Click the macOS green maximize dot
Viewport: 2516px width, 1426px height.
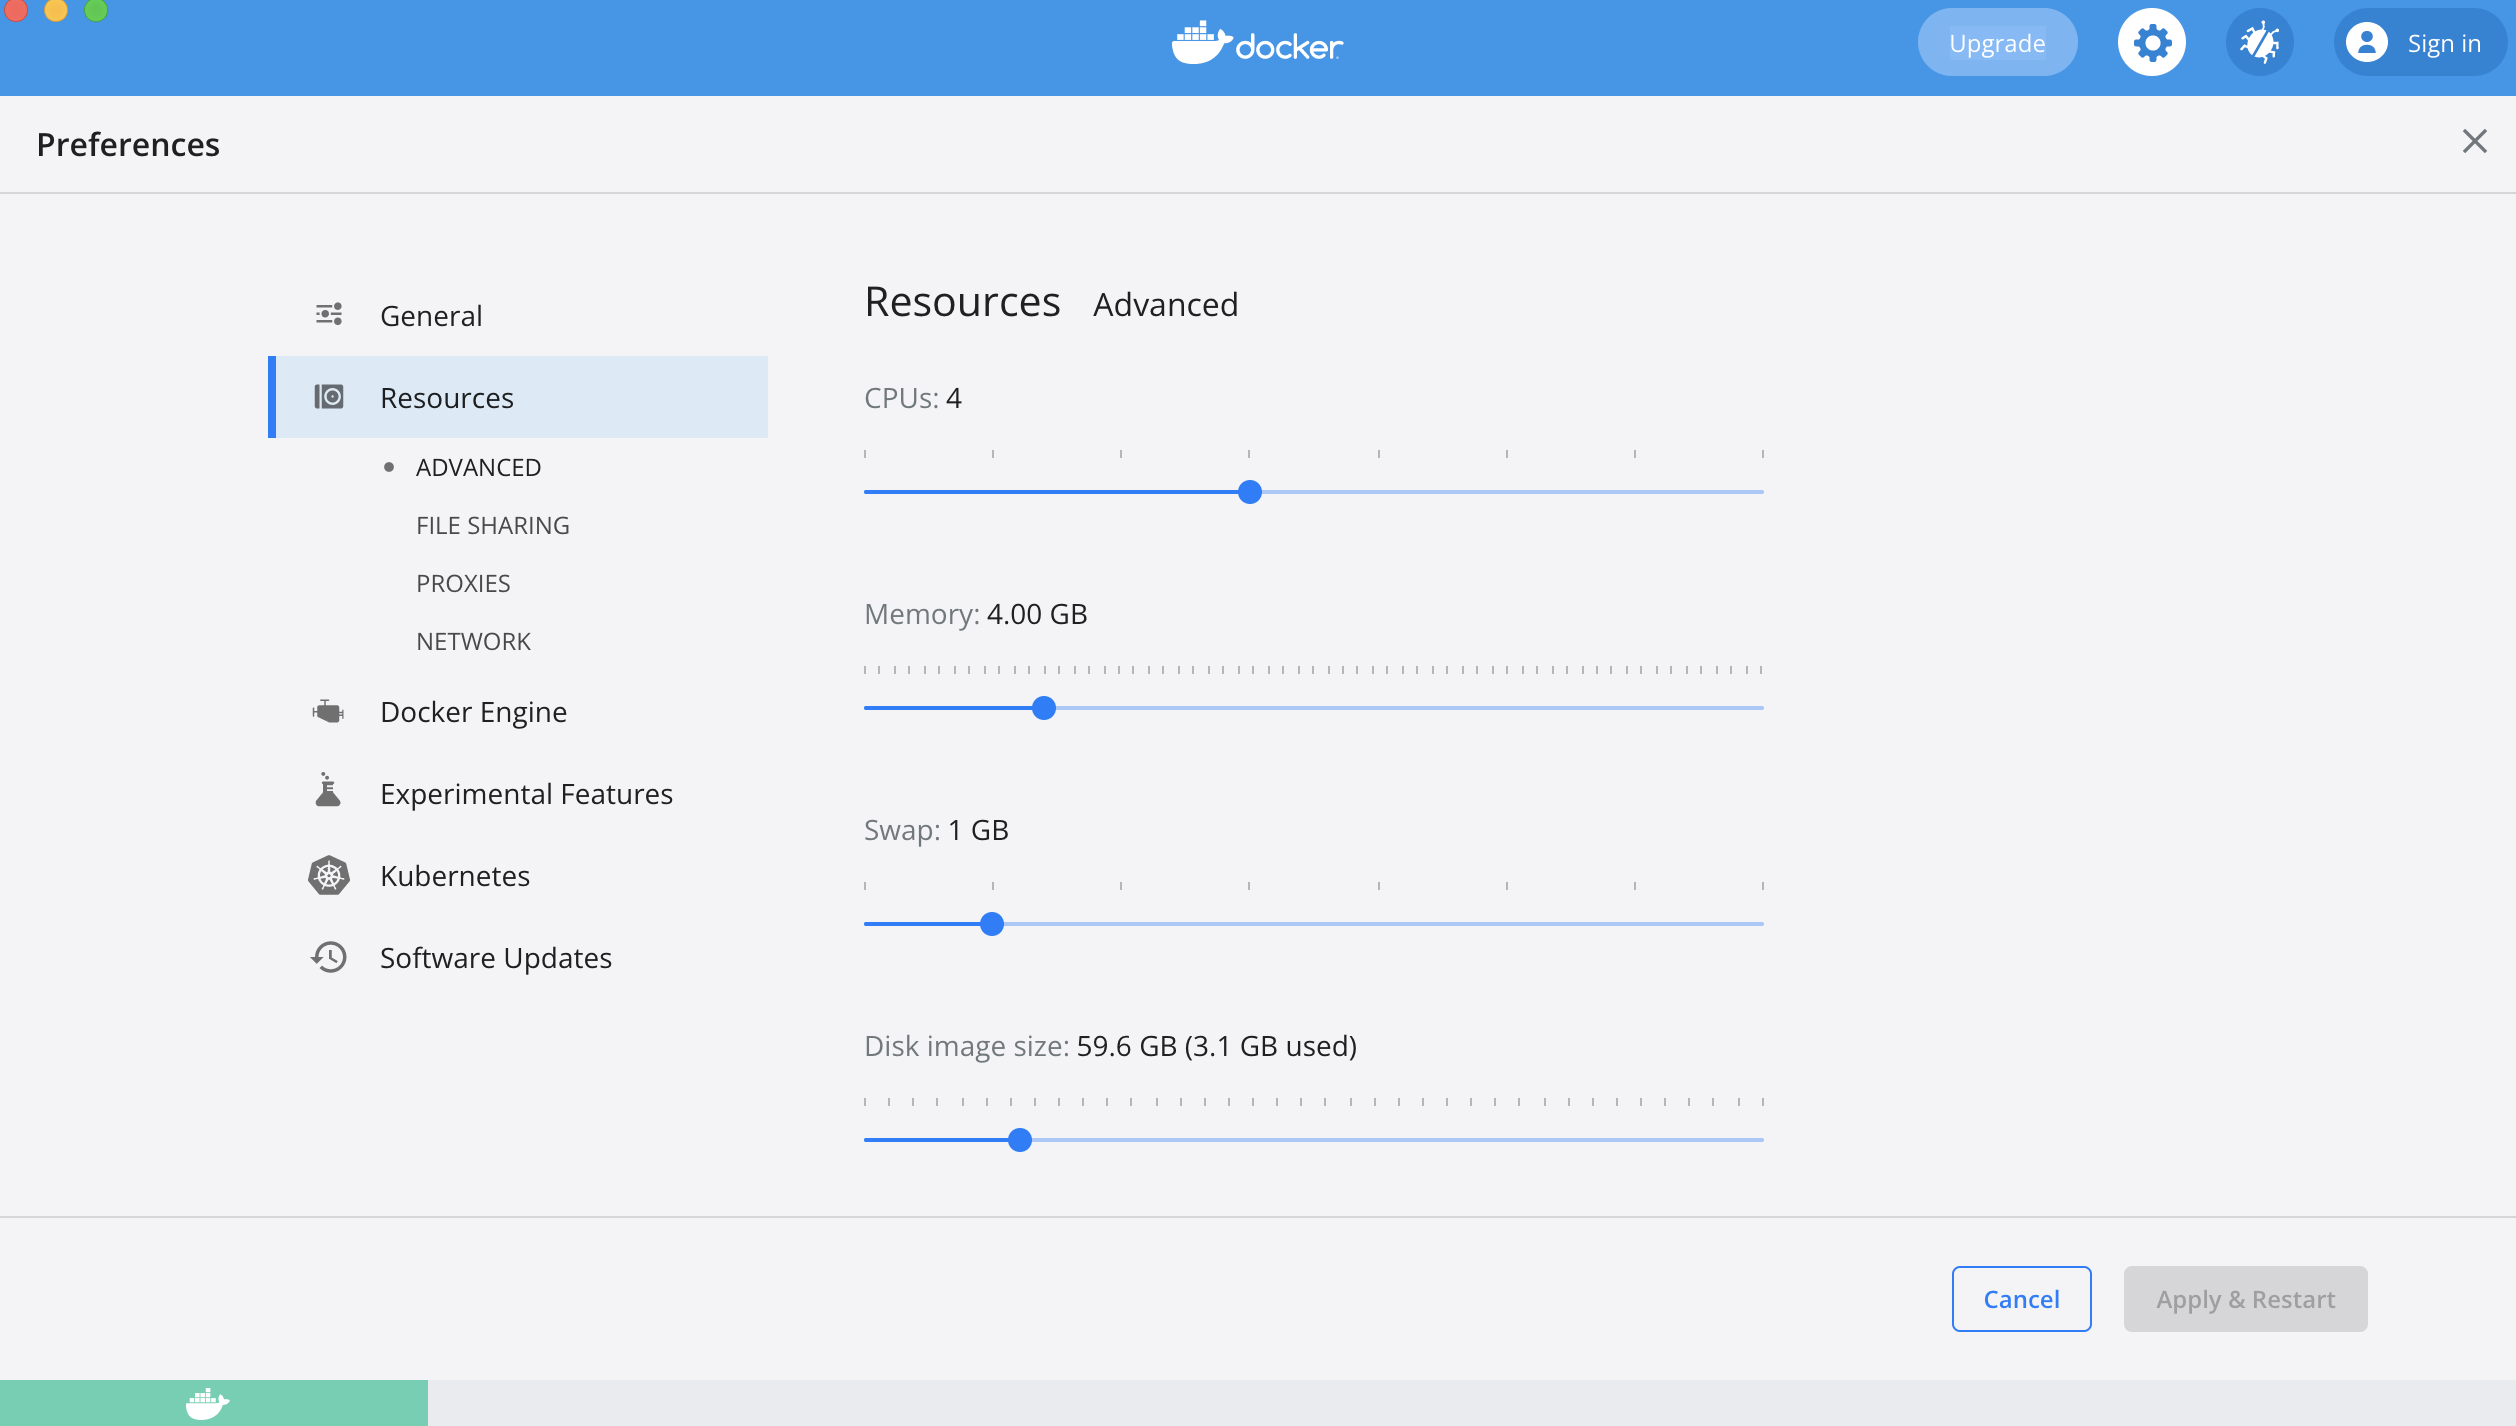click(x=96, y=9)
